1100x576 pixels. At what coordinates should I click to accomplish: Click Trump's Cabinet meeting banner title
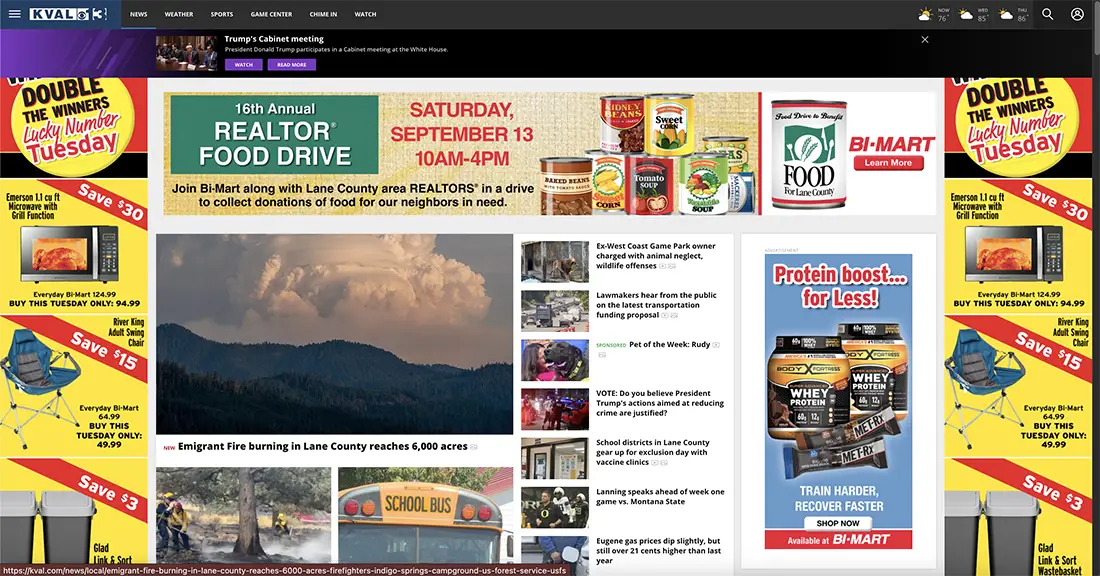point(274,39)
